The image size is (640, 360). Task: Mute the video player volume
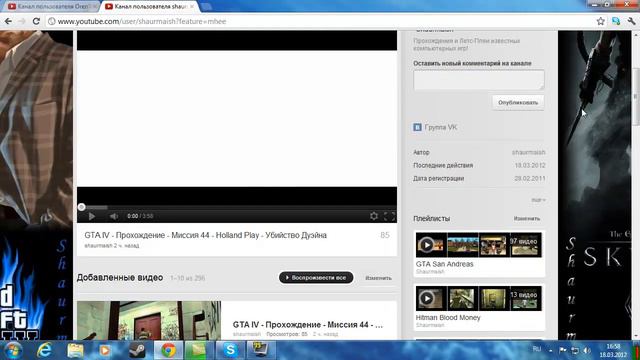point(114,216)
